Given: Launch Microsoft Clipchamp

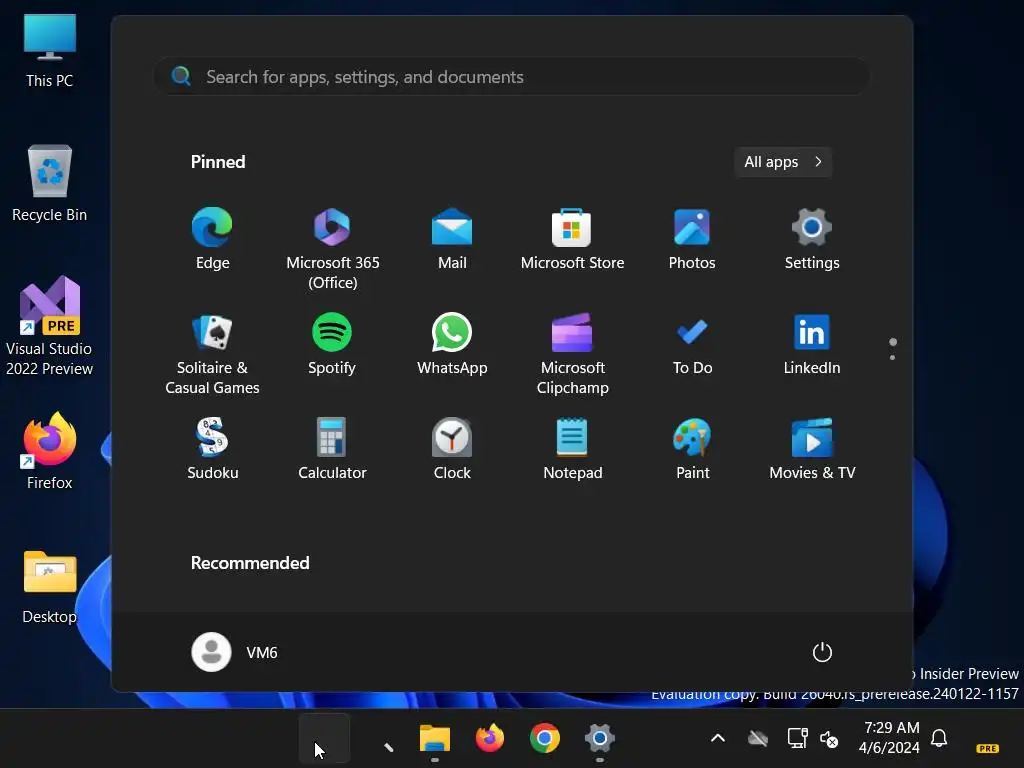Looking at the screenshot, I should tap(572, 355).
